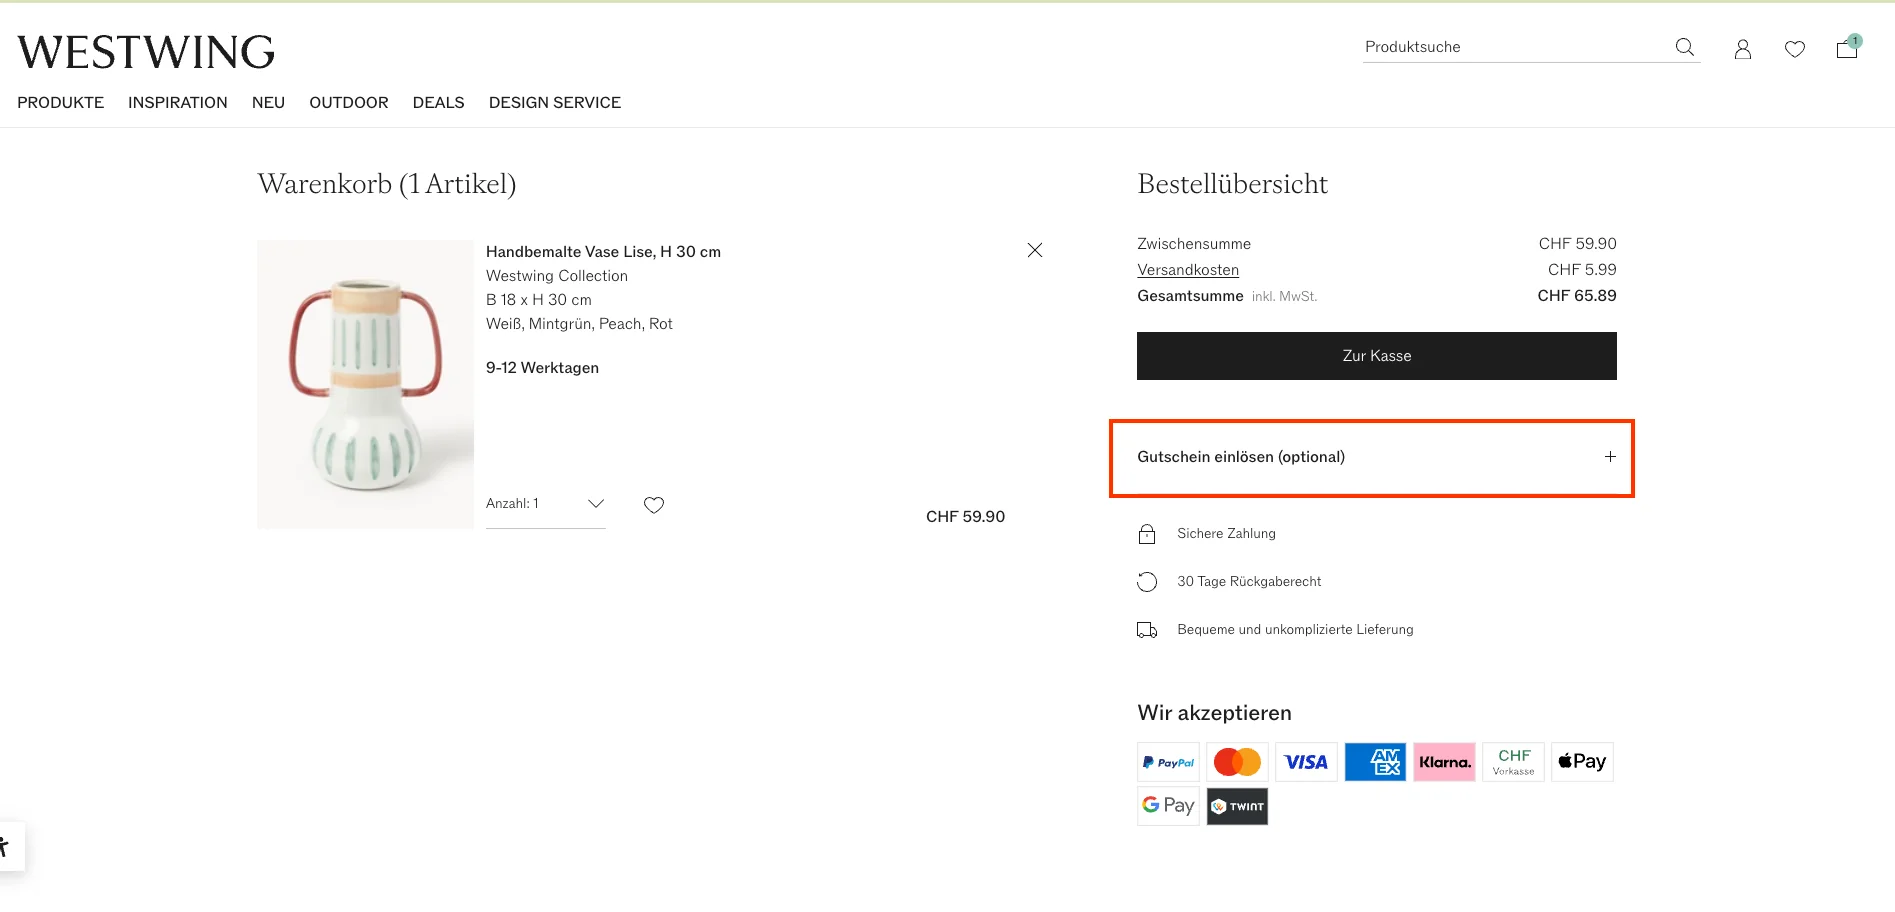This screenshot has height=912, width=1895.
Task: Open the wishlist heart in header
Action: 1795,49
